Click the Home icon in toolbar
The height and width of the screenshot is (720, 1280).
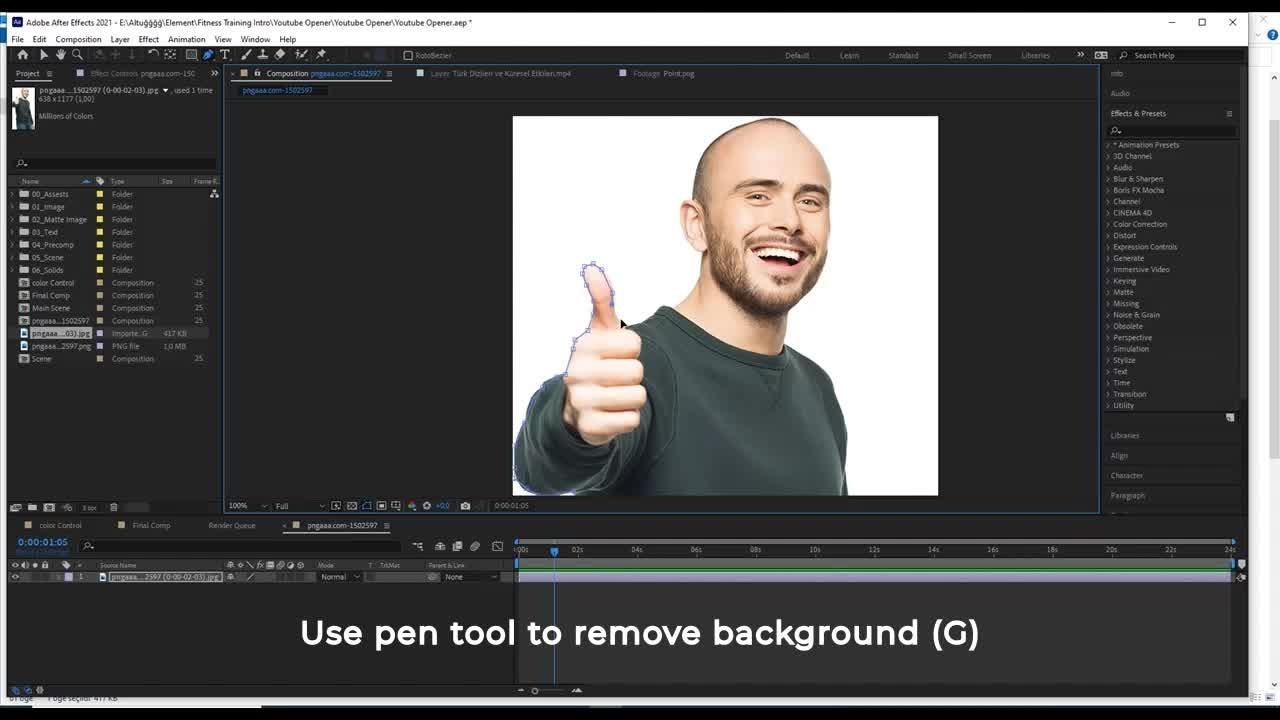[23, 55]
